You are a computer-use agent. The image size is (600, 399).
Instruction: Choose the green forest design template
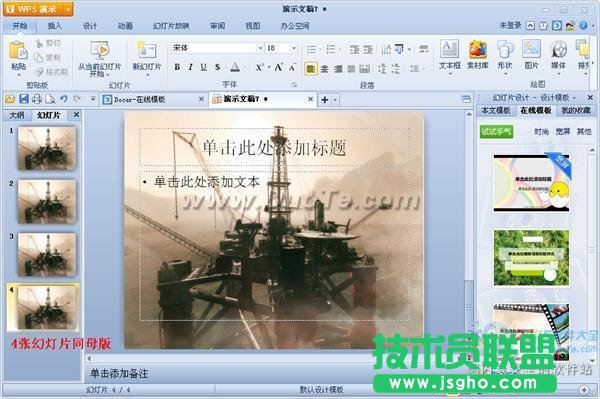click(531, 257)
